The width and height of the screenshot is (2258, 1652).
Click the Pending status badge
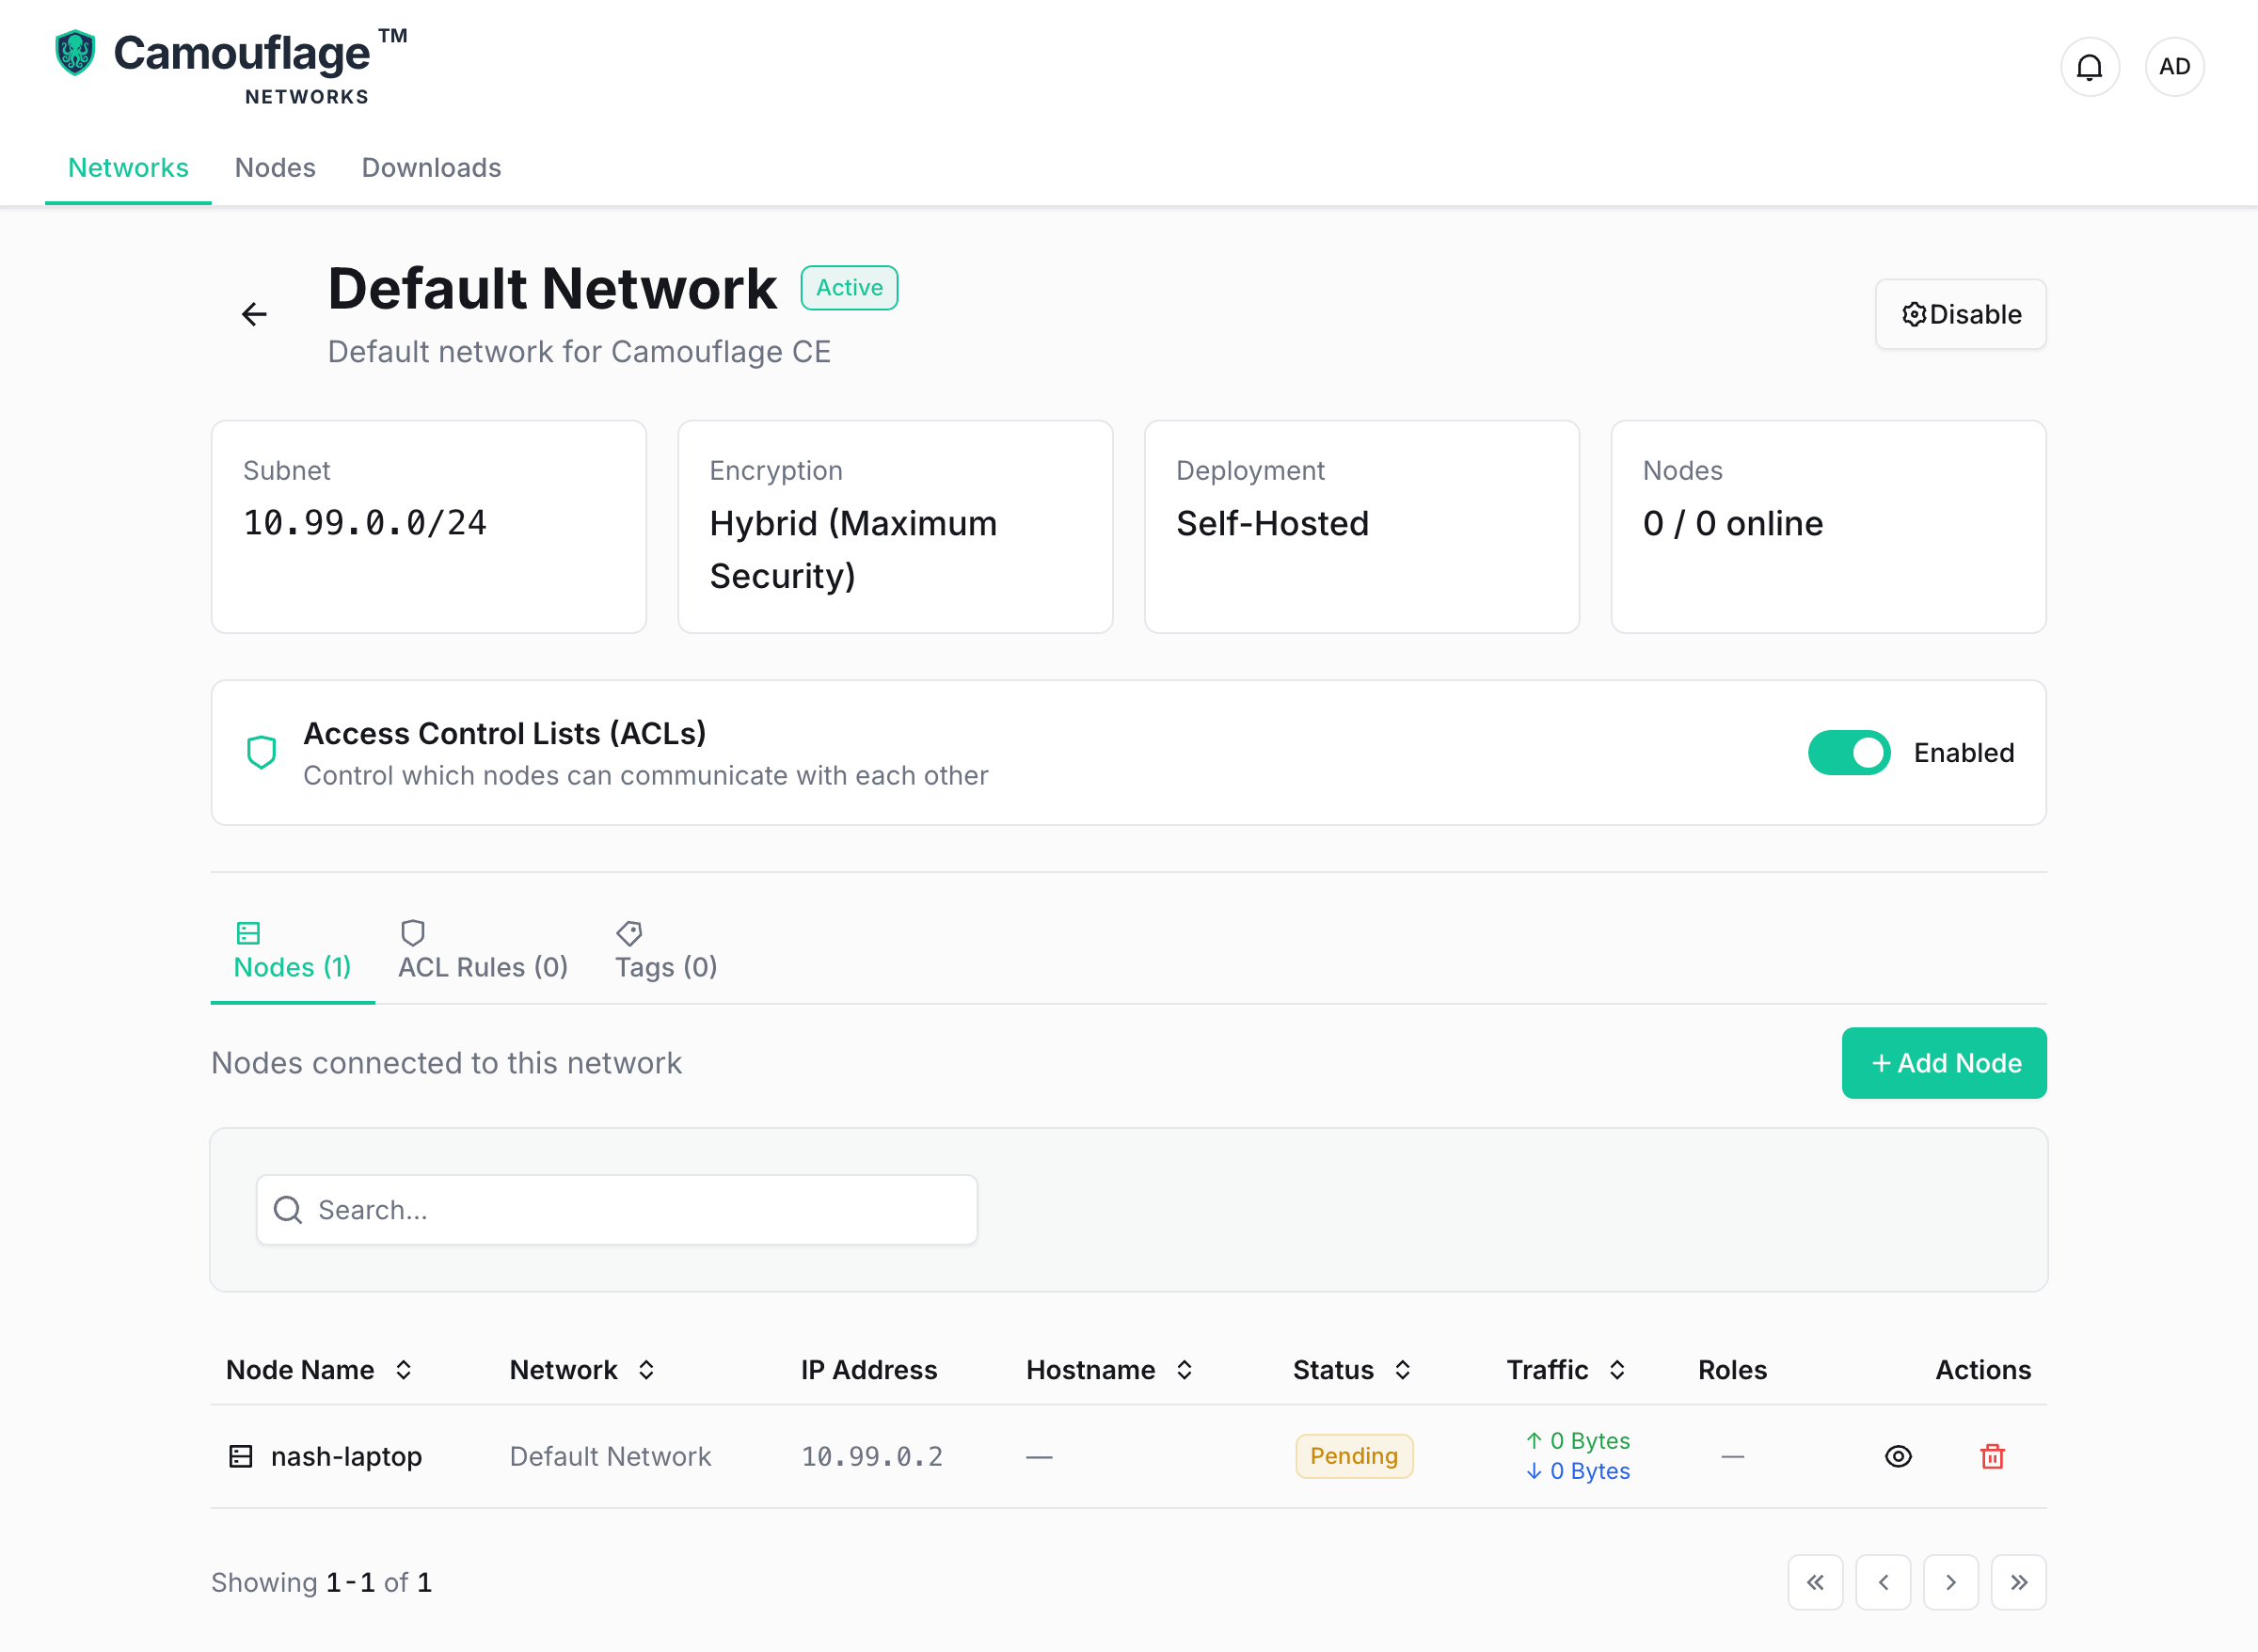click(1354, 1456)
